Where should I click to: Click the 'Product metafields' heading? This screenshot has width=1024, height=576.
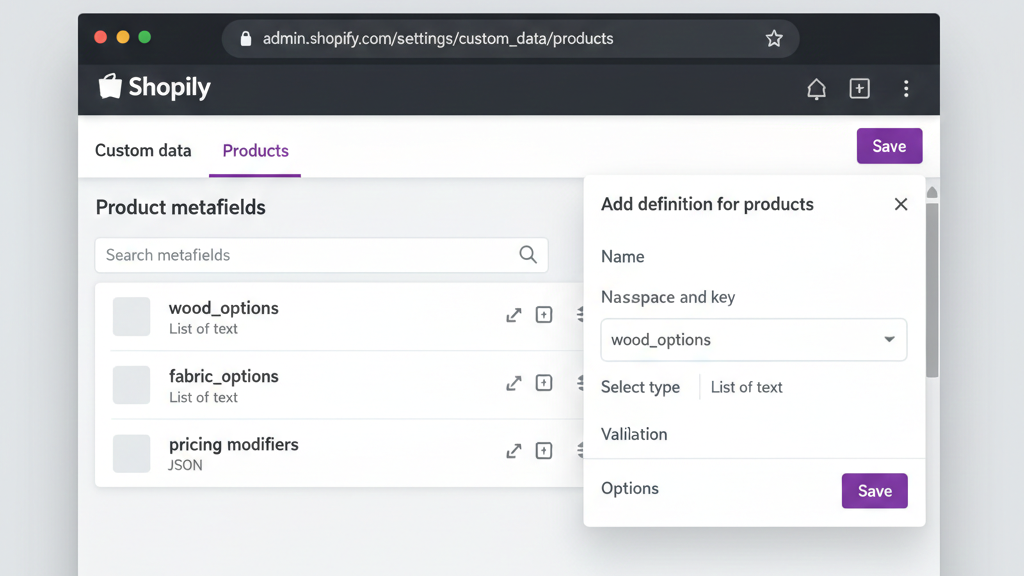coord(180,207)
